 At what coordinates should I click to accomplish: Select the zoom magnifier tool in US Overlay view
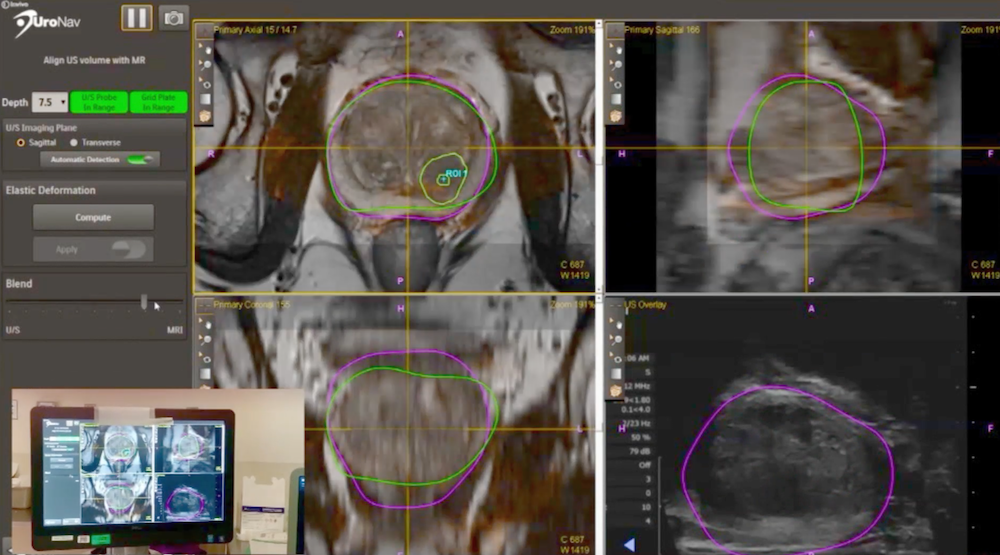[618, 341]
